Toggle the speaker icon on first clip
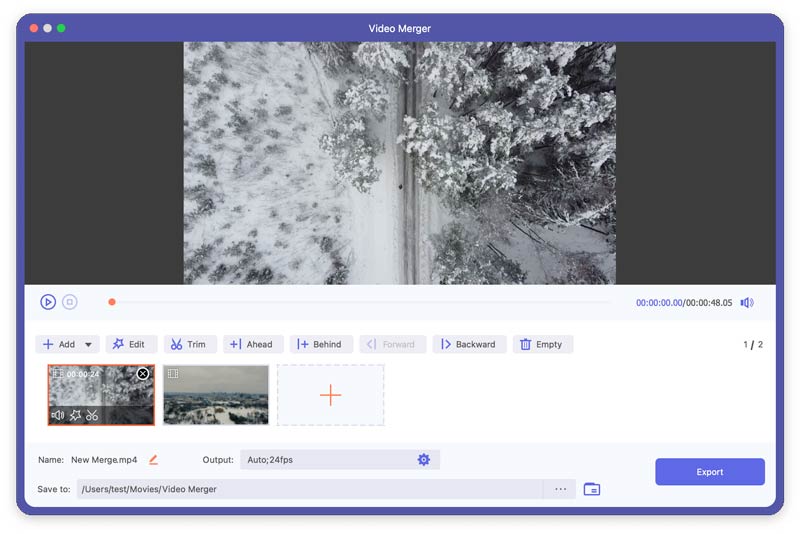The width and height of the screenshot is (800, 534). click(58, 415)
